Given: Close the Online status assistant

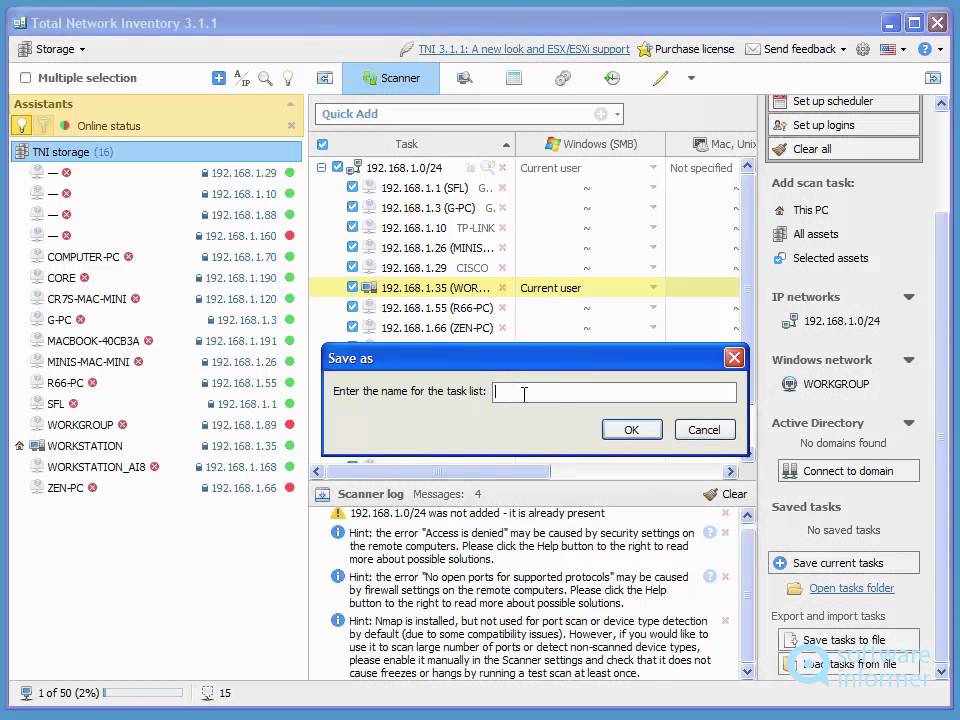Looking at the screenshot, I should point(291,126).
